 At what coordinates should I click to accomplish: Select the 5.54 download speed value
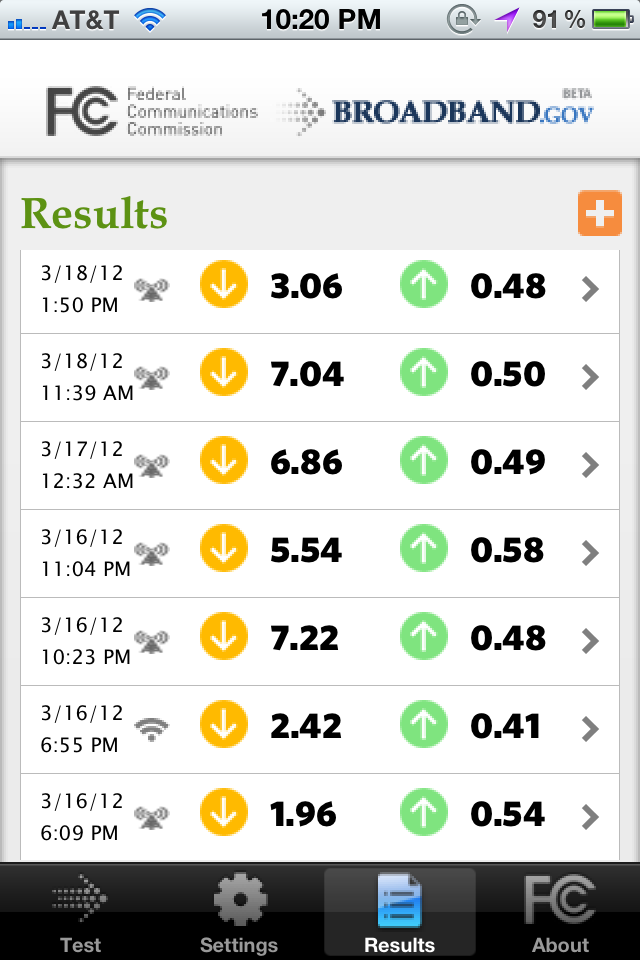(306, 550)
